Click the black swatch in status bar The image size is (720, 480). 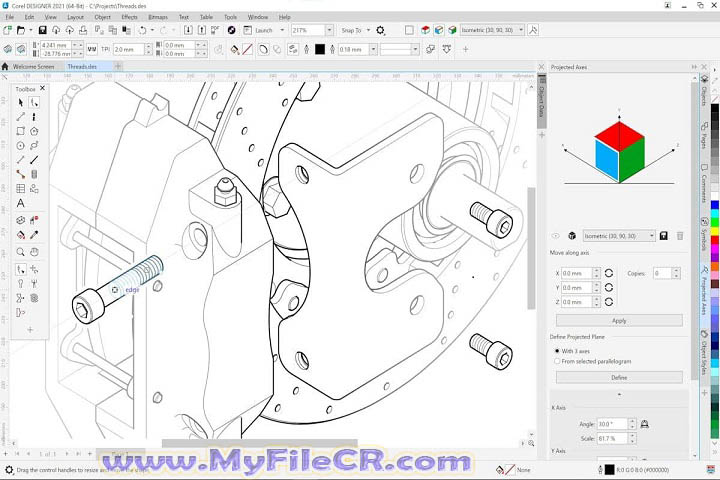pos(609,470)
